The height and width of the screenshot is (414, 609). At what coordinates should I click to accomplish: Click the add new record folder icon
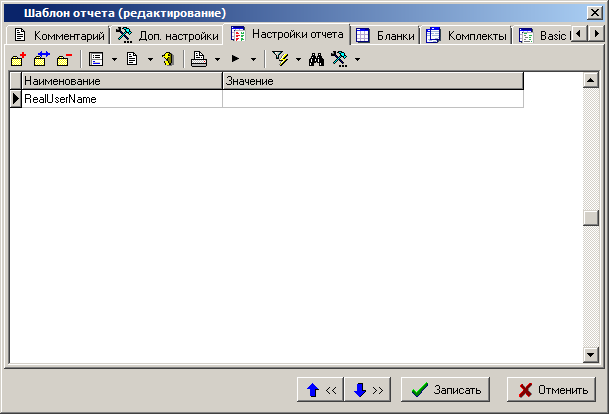click(x=17, y=59)
